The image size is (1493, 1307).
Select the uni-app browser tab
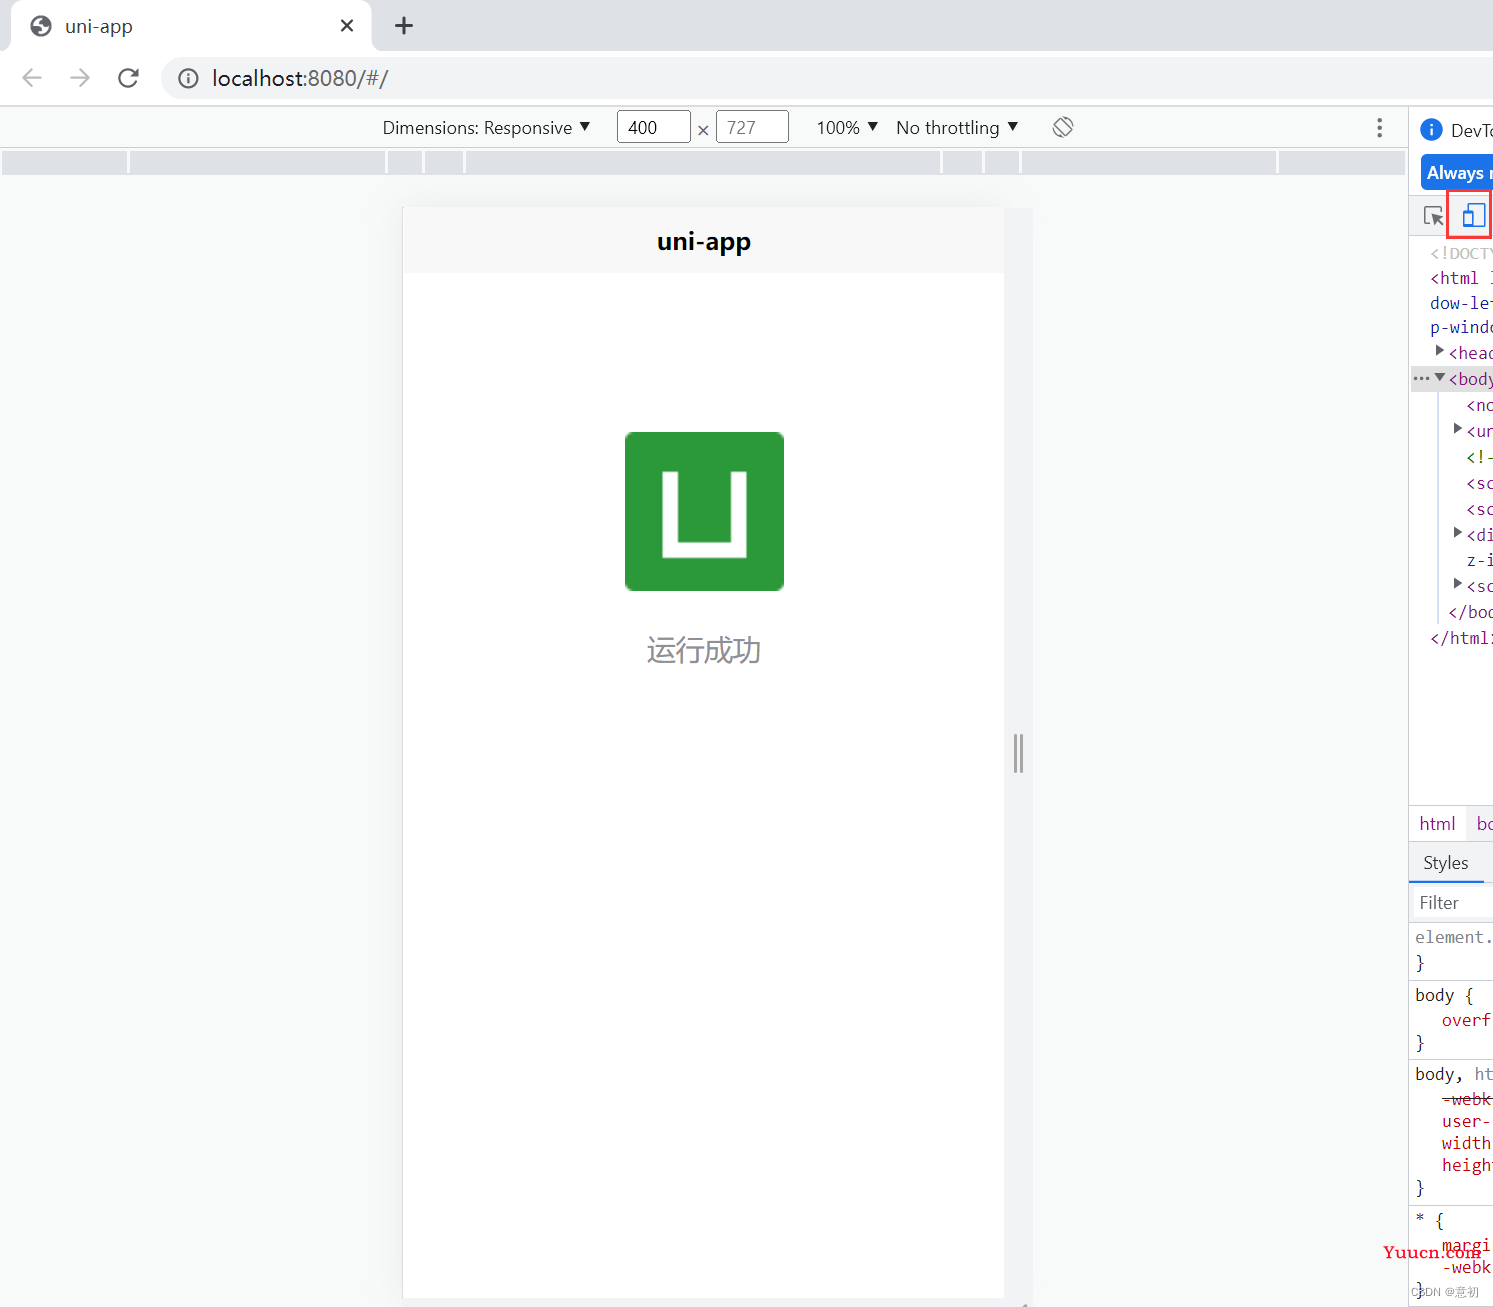click(x=190, y=26)
